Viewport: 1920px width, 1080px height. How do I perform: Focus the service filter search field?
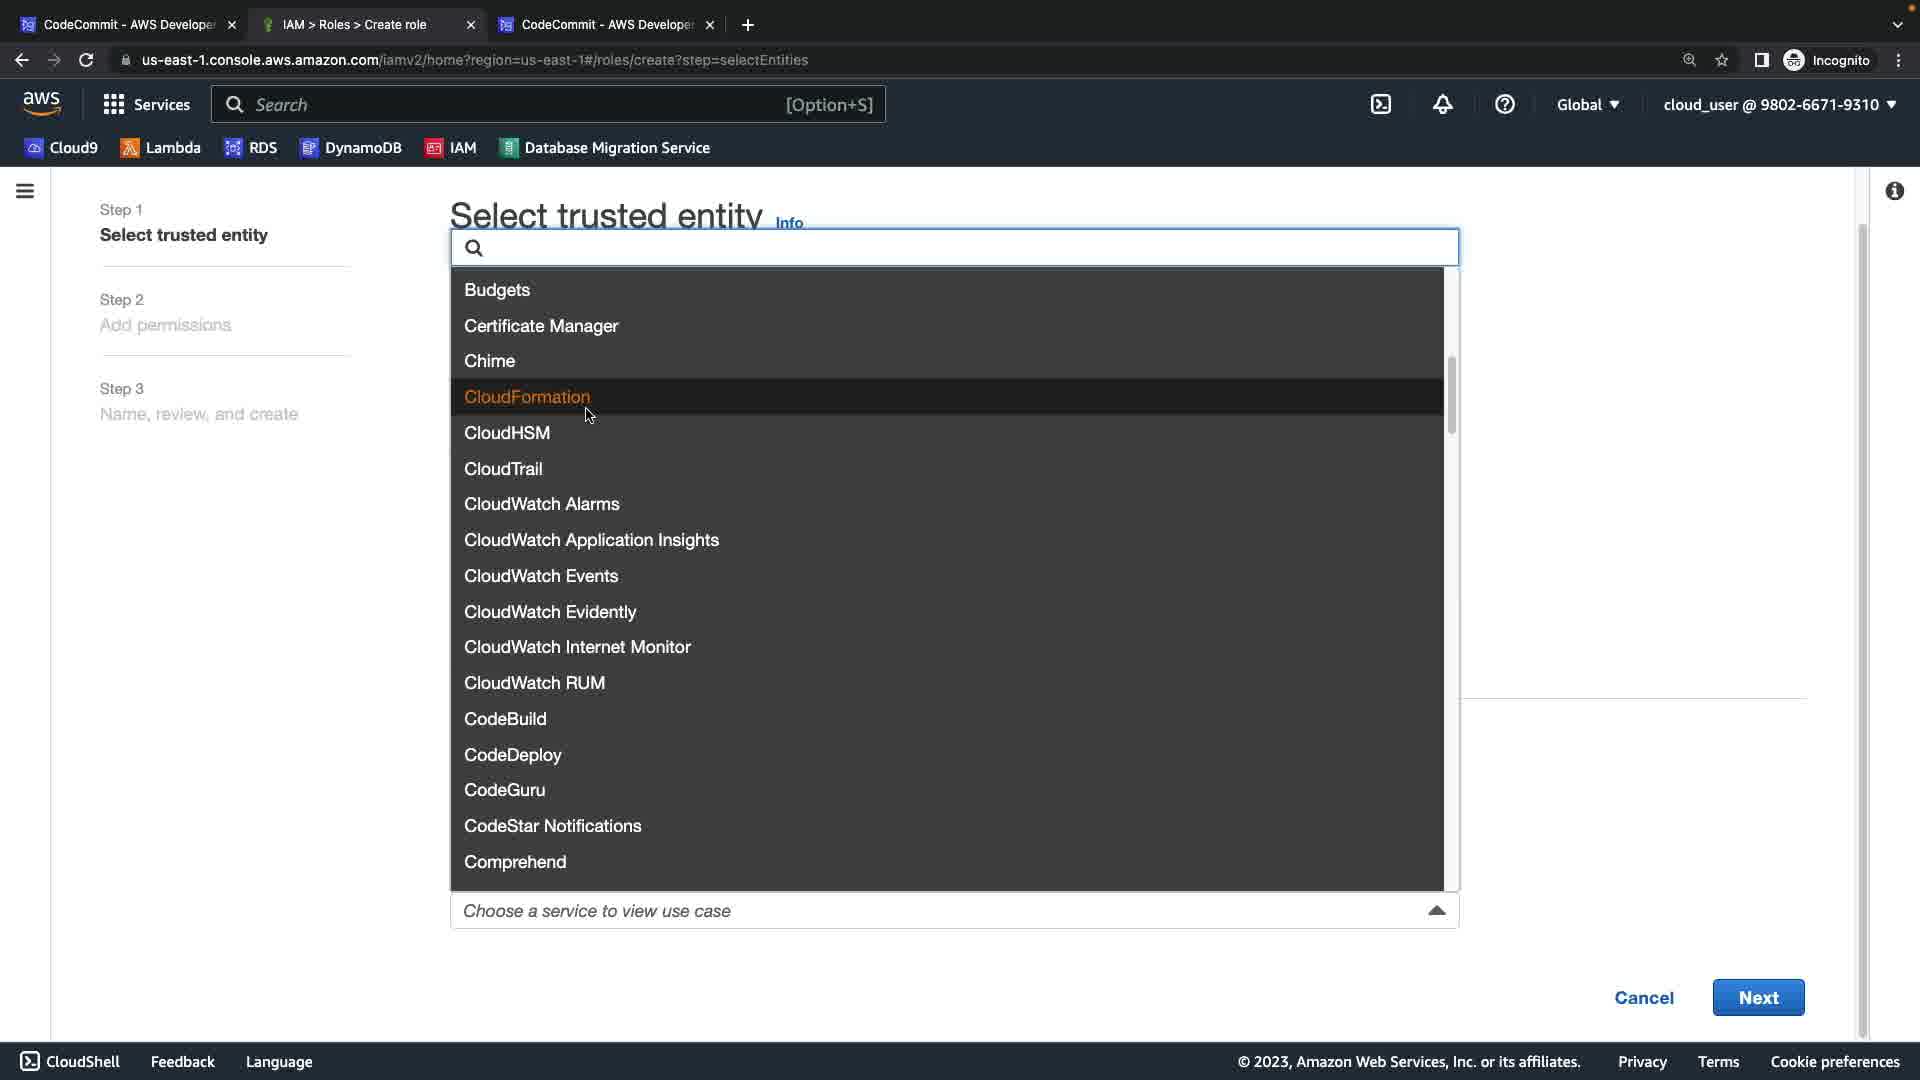(960, 248)
